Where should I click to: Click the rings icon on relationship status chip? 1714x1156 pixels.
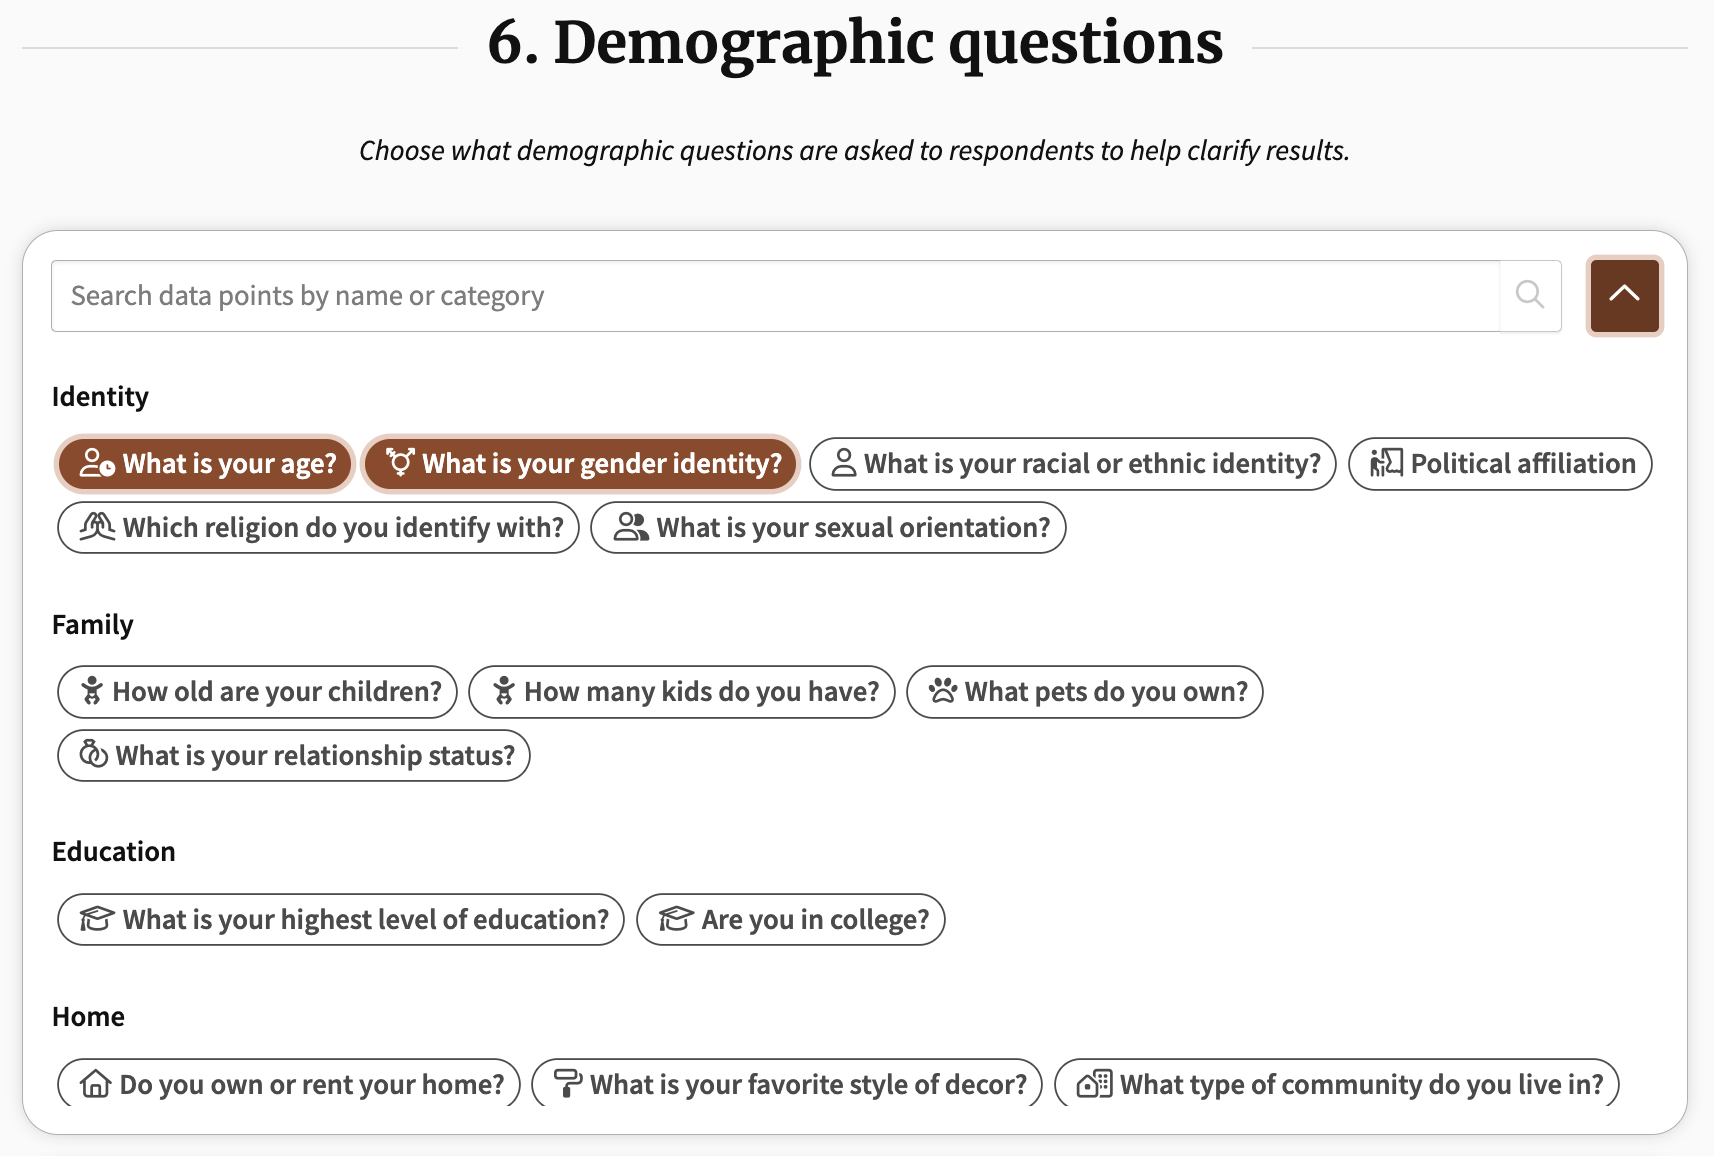tap(93, 754)
